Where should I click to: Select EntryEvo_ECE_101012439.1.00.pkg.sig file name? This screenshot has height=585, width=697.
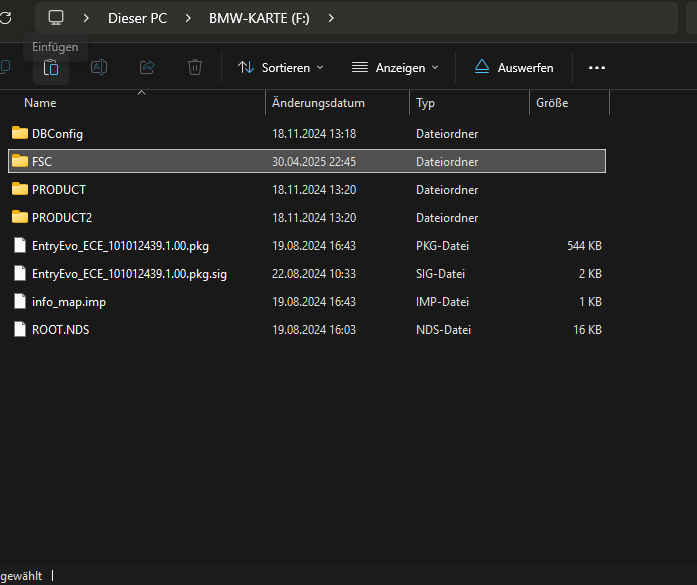coord(129,274)
